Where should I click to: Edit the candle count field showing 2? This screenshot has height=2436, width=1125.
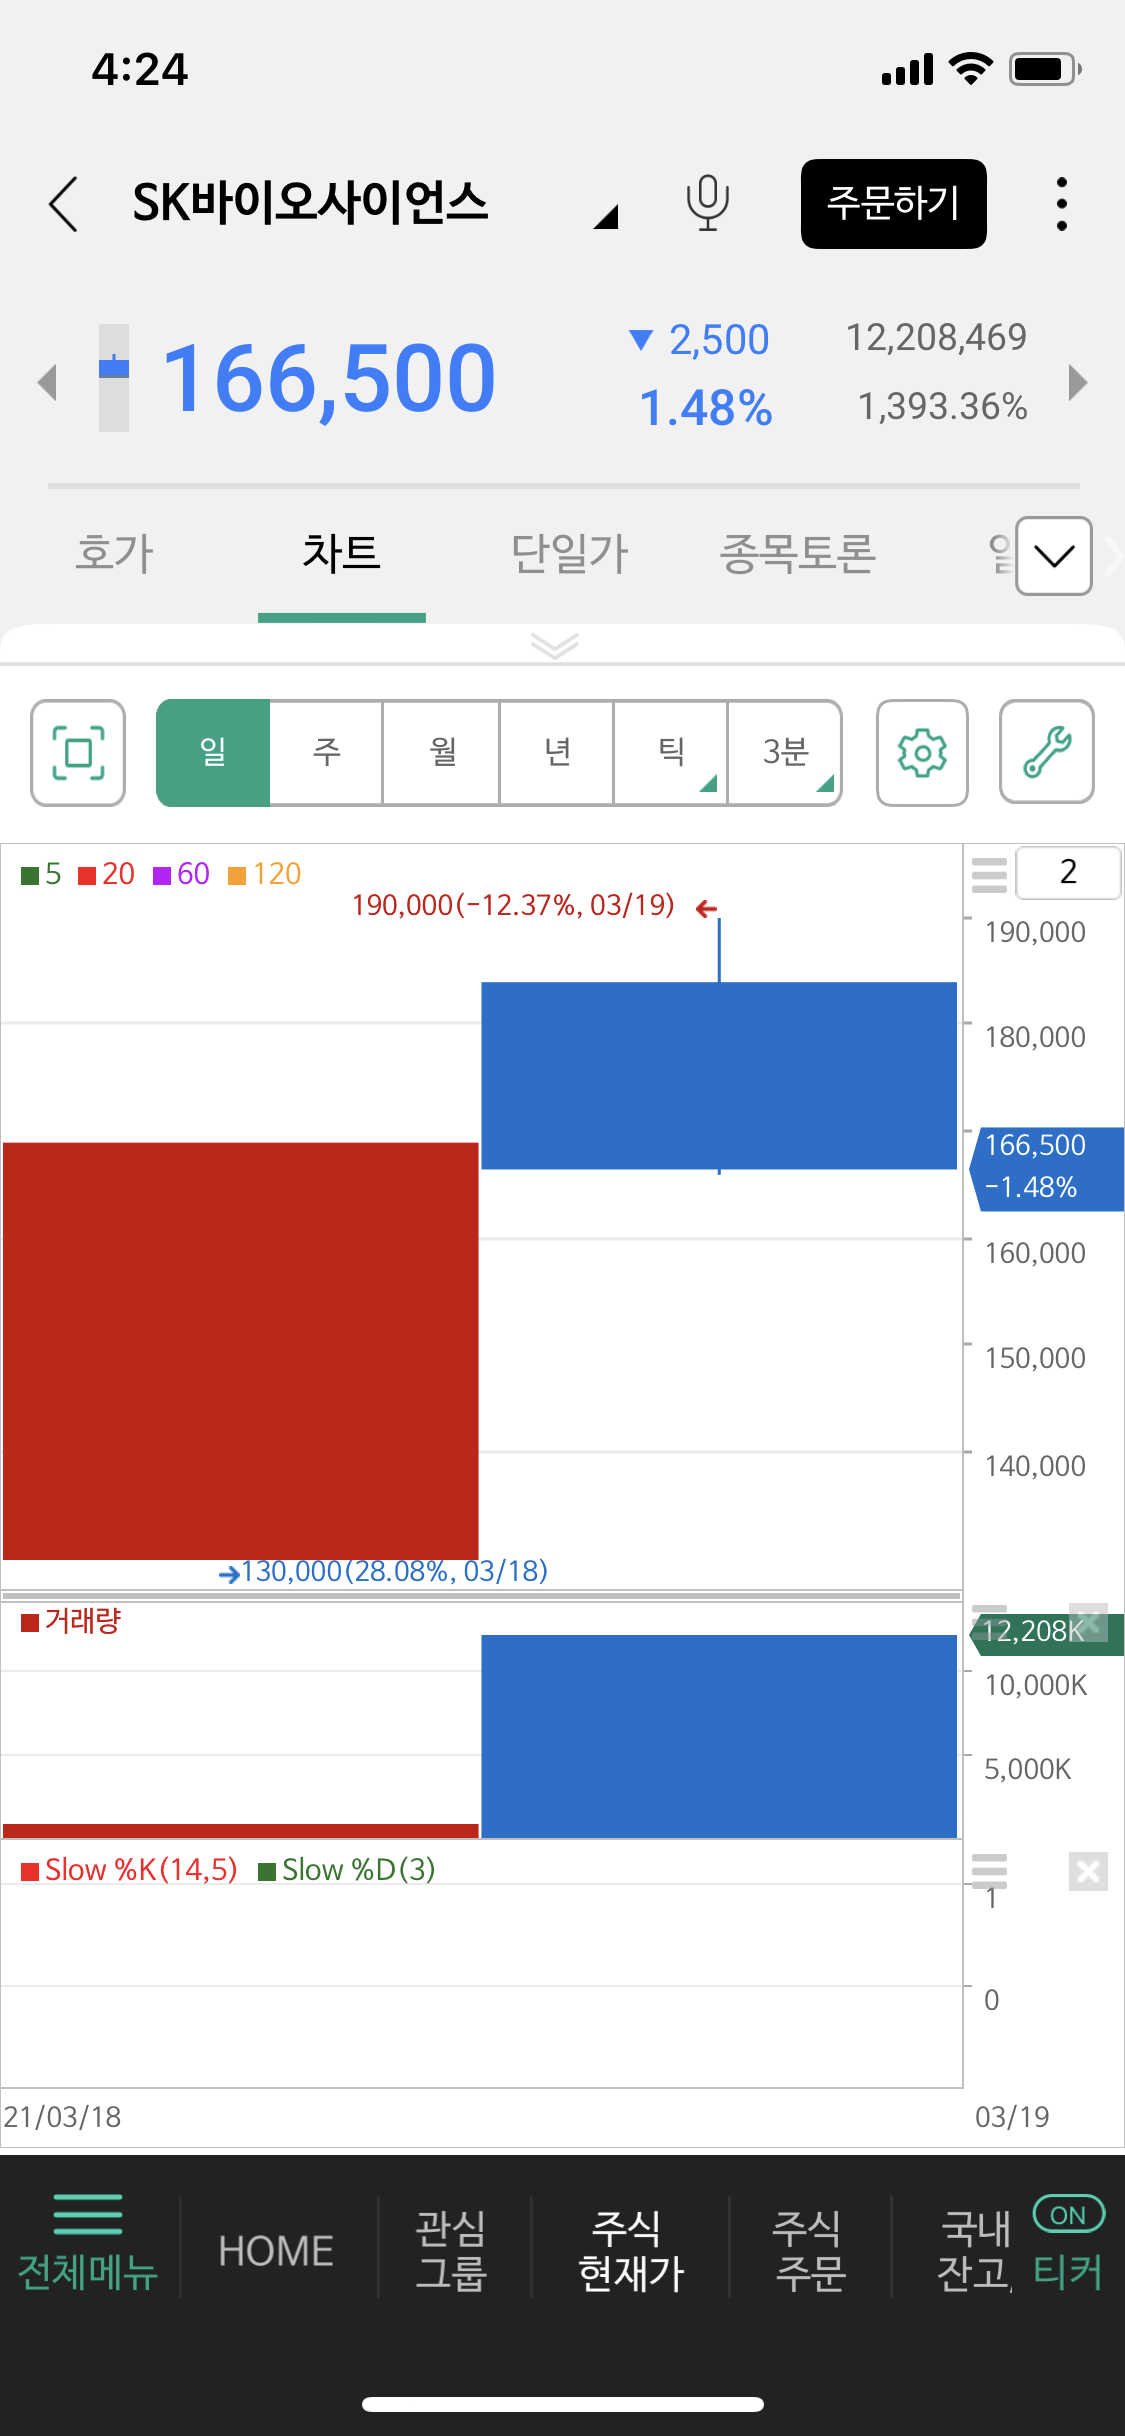(x=1068, y=872)
